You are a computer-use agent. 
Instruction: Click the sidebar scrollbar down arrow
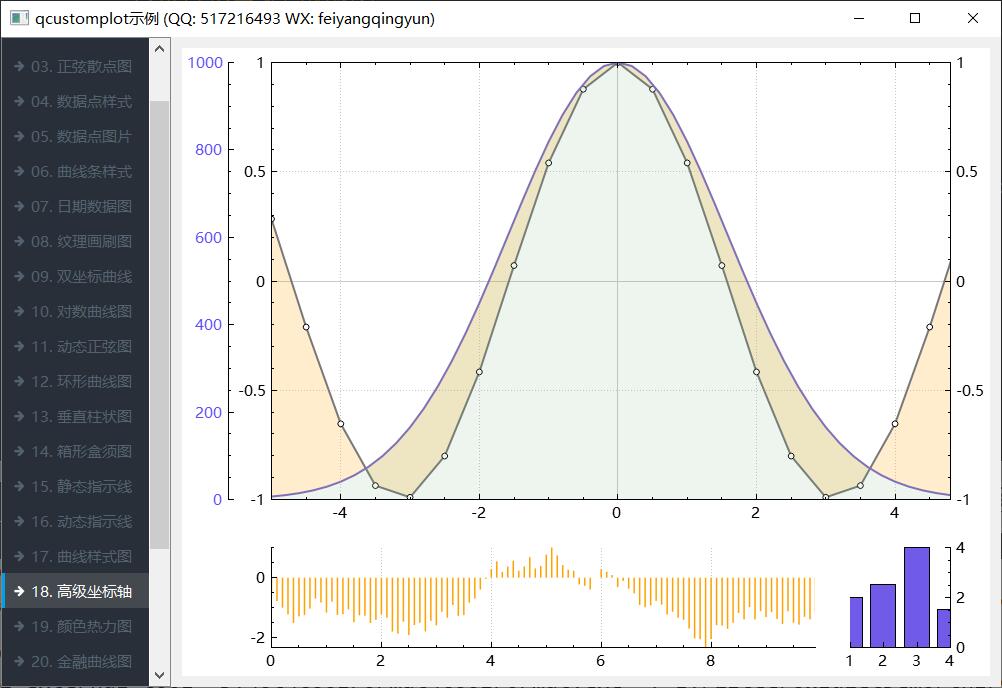click(x=160, y=677)
